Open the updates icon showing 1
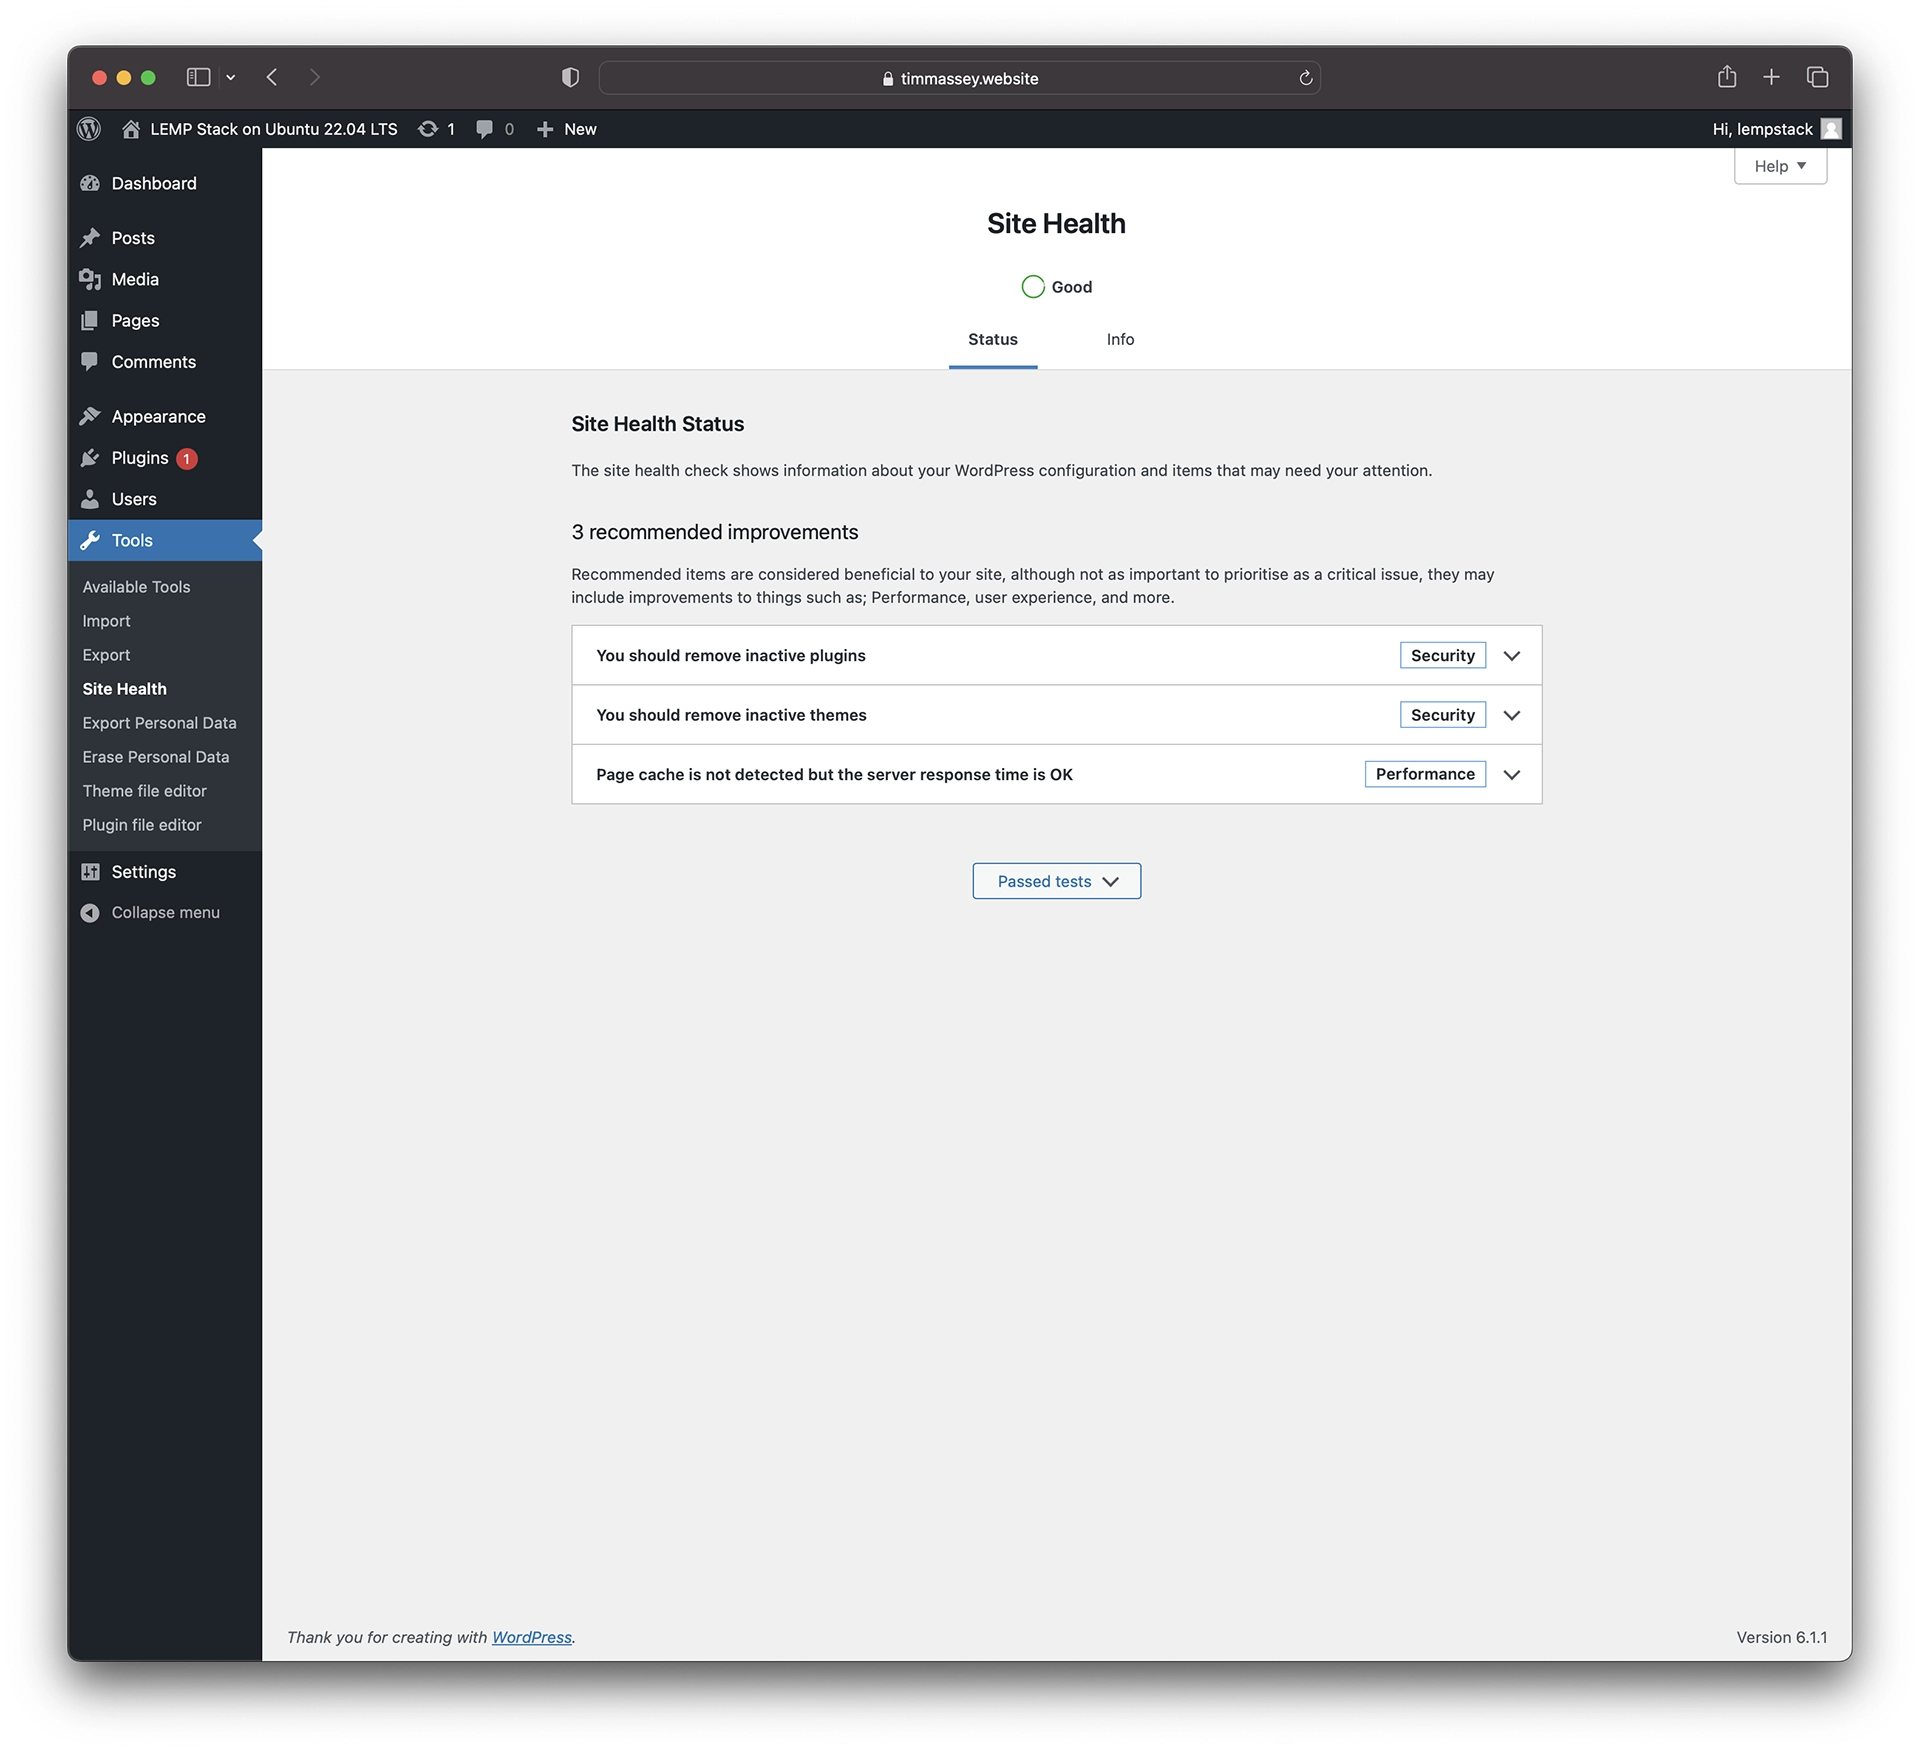This screenshot has height=1751, width=1920. tap(428, 129)
